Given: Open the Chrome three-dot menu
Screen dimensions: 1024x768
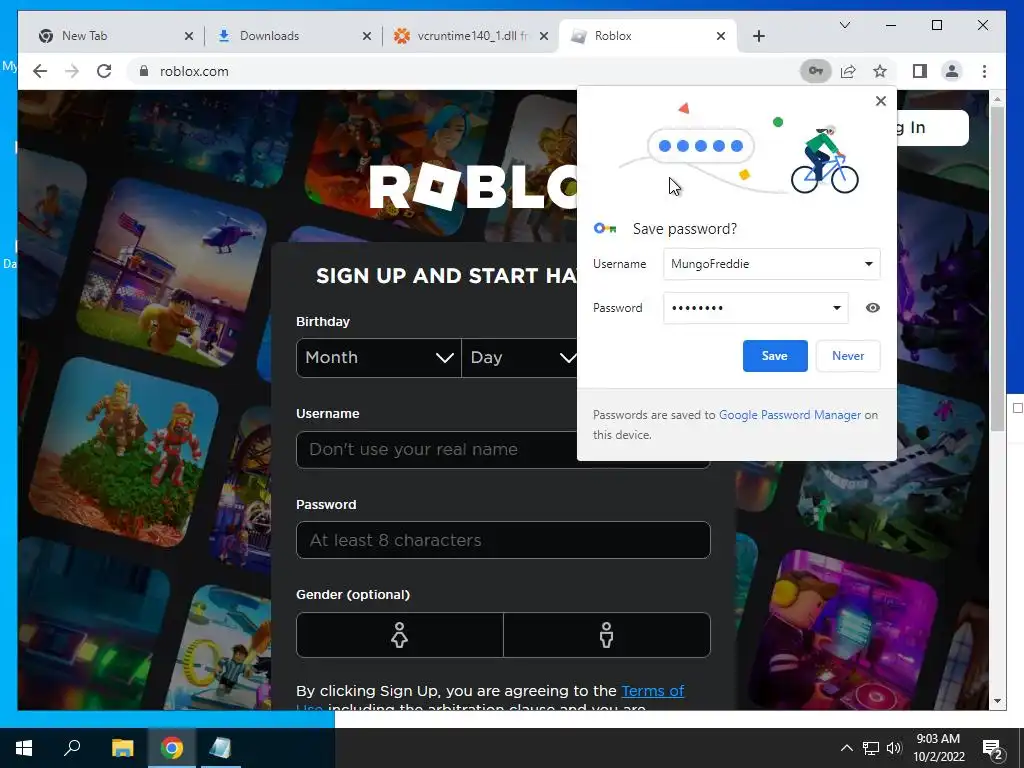Looking at the screenshot, I should pyautogui.click(x=984, y=71).
